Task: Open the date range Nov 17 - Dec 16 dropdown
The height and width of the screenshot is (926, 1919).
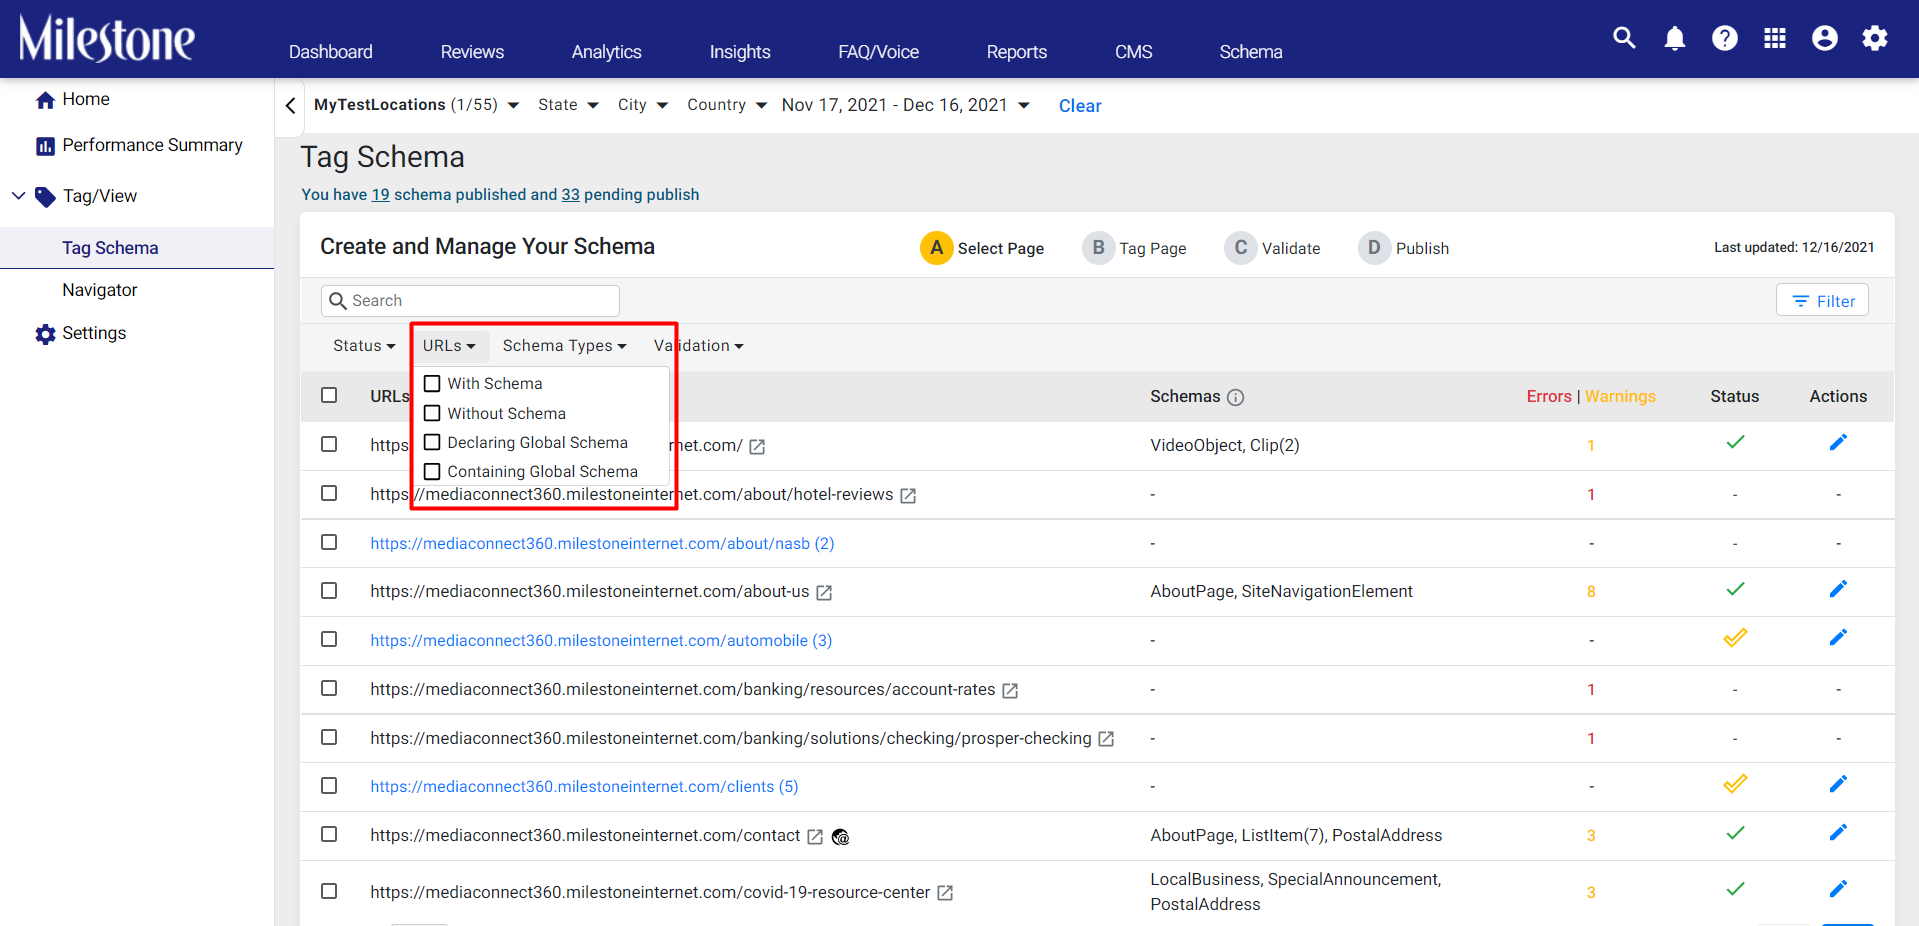Action: [905, 105]
